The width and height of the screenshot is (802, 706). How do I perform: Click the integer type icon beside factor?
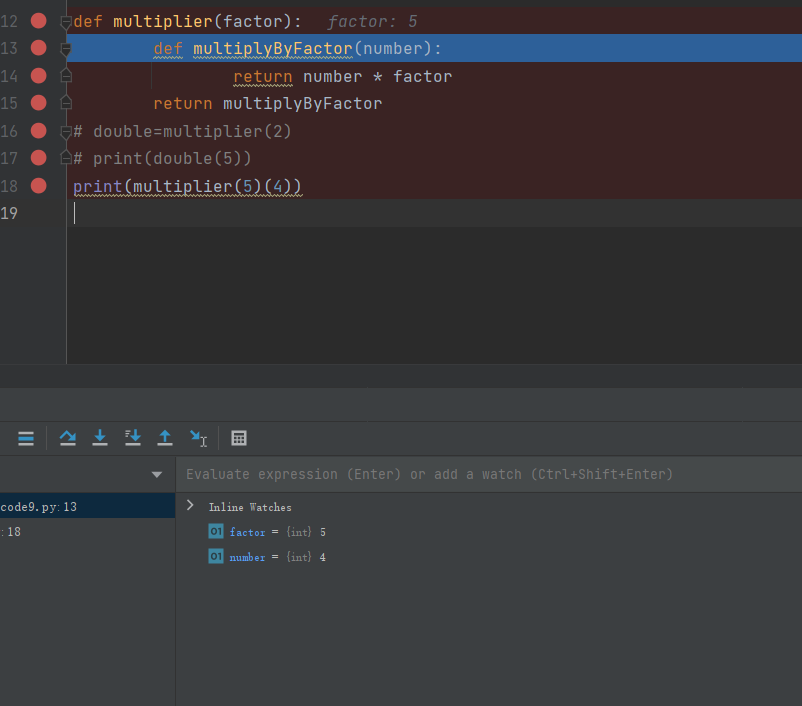pos(216,532)
